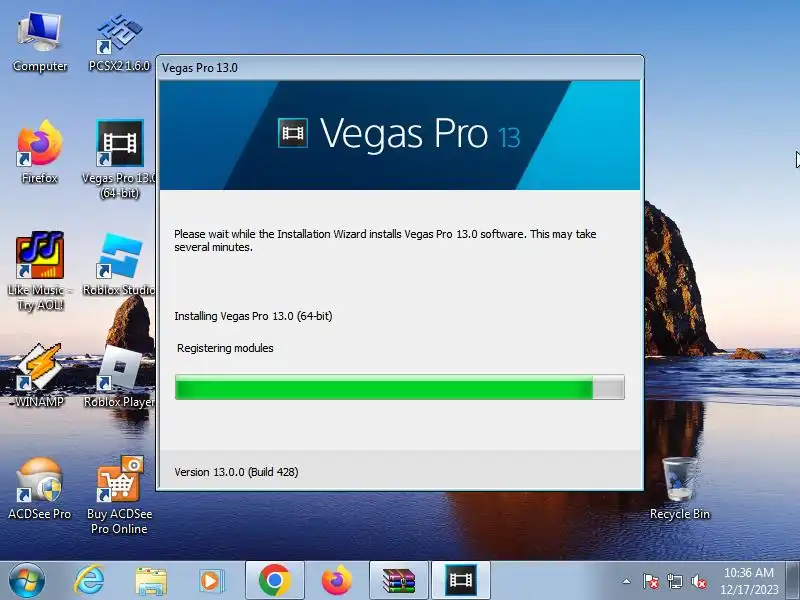Click the film strip logo in Vegas banner
Viewport: 800px width, 600px height.
click(293, 133)
